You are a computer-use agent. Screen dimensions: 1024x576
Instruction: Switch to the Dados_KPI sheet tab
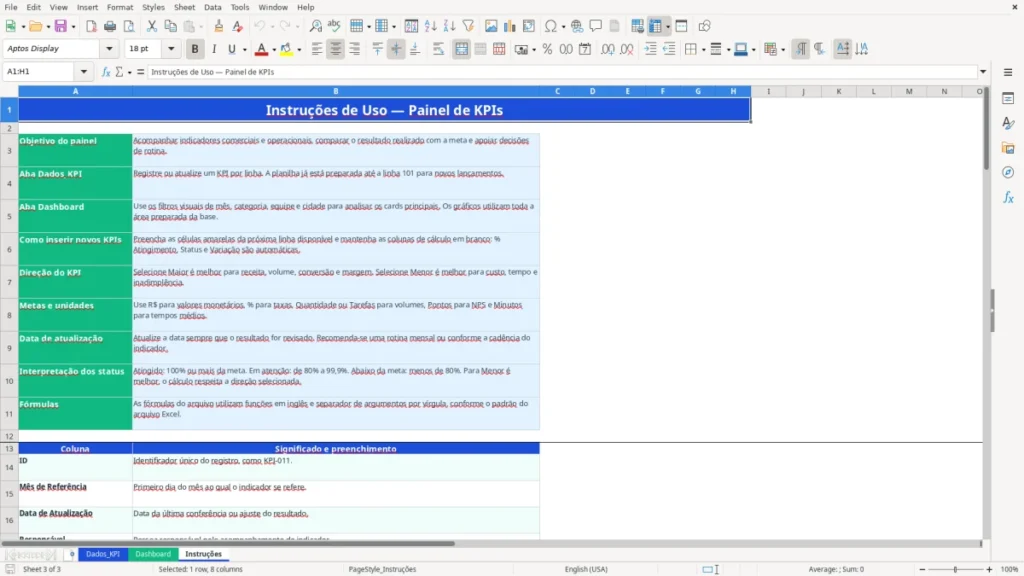pyautogui.click(x=103, y=554)
